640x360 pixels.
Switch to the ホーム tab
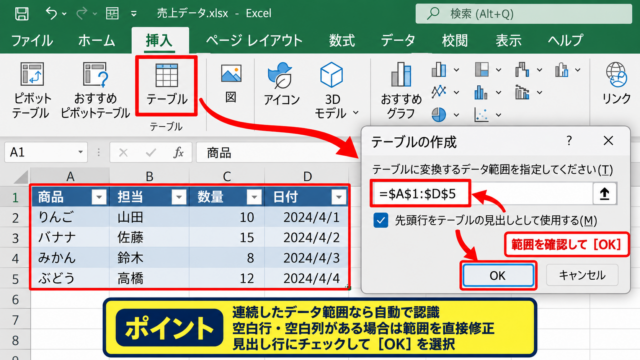tap(96, 40)
